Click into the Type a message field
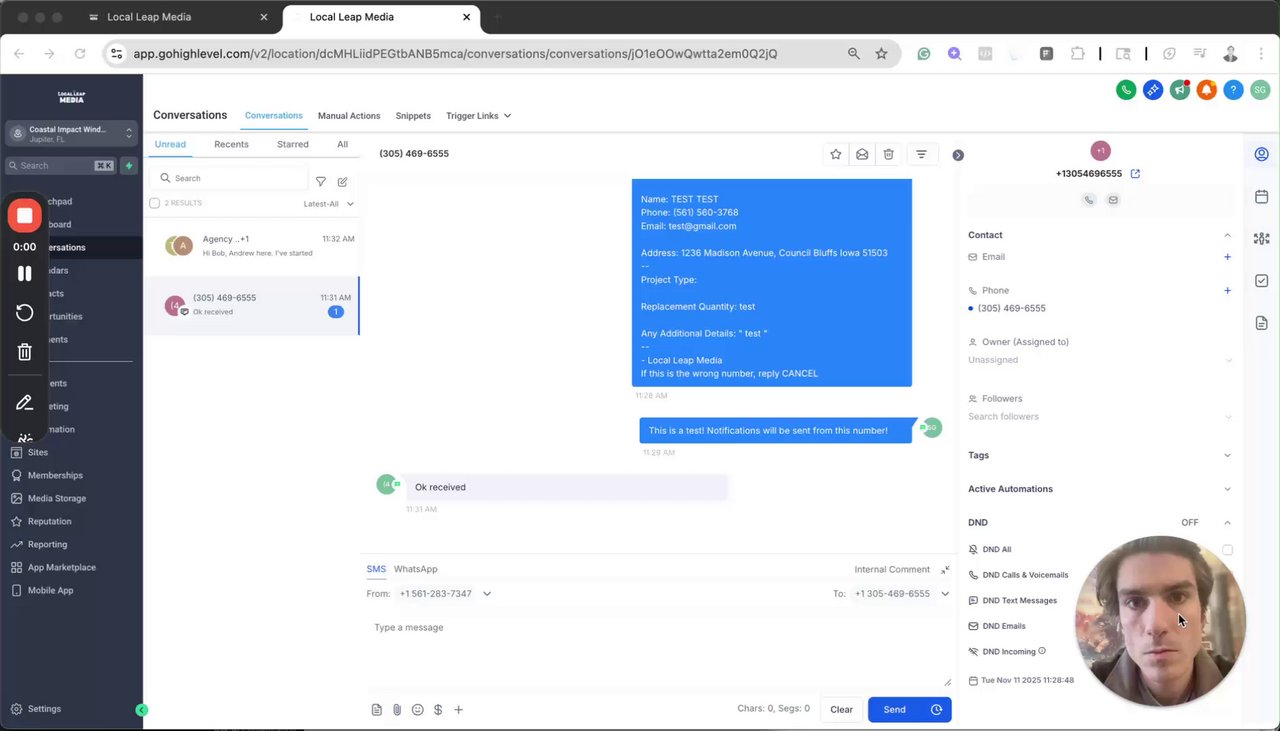Screen dimensions: 1280x731 tap(660, 650)
